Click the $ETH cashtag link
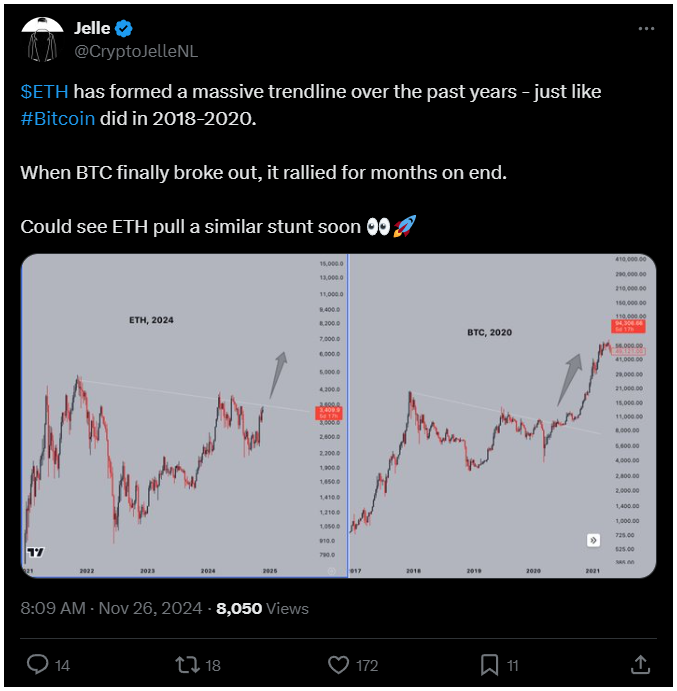The height and width of the screenshot is (691, 677). (x=45, y=92)
